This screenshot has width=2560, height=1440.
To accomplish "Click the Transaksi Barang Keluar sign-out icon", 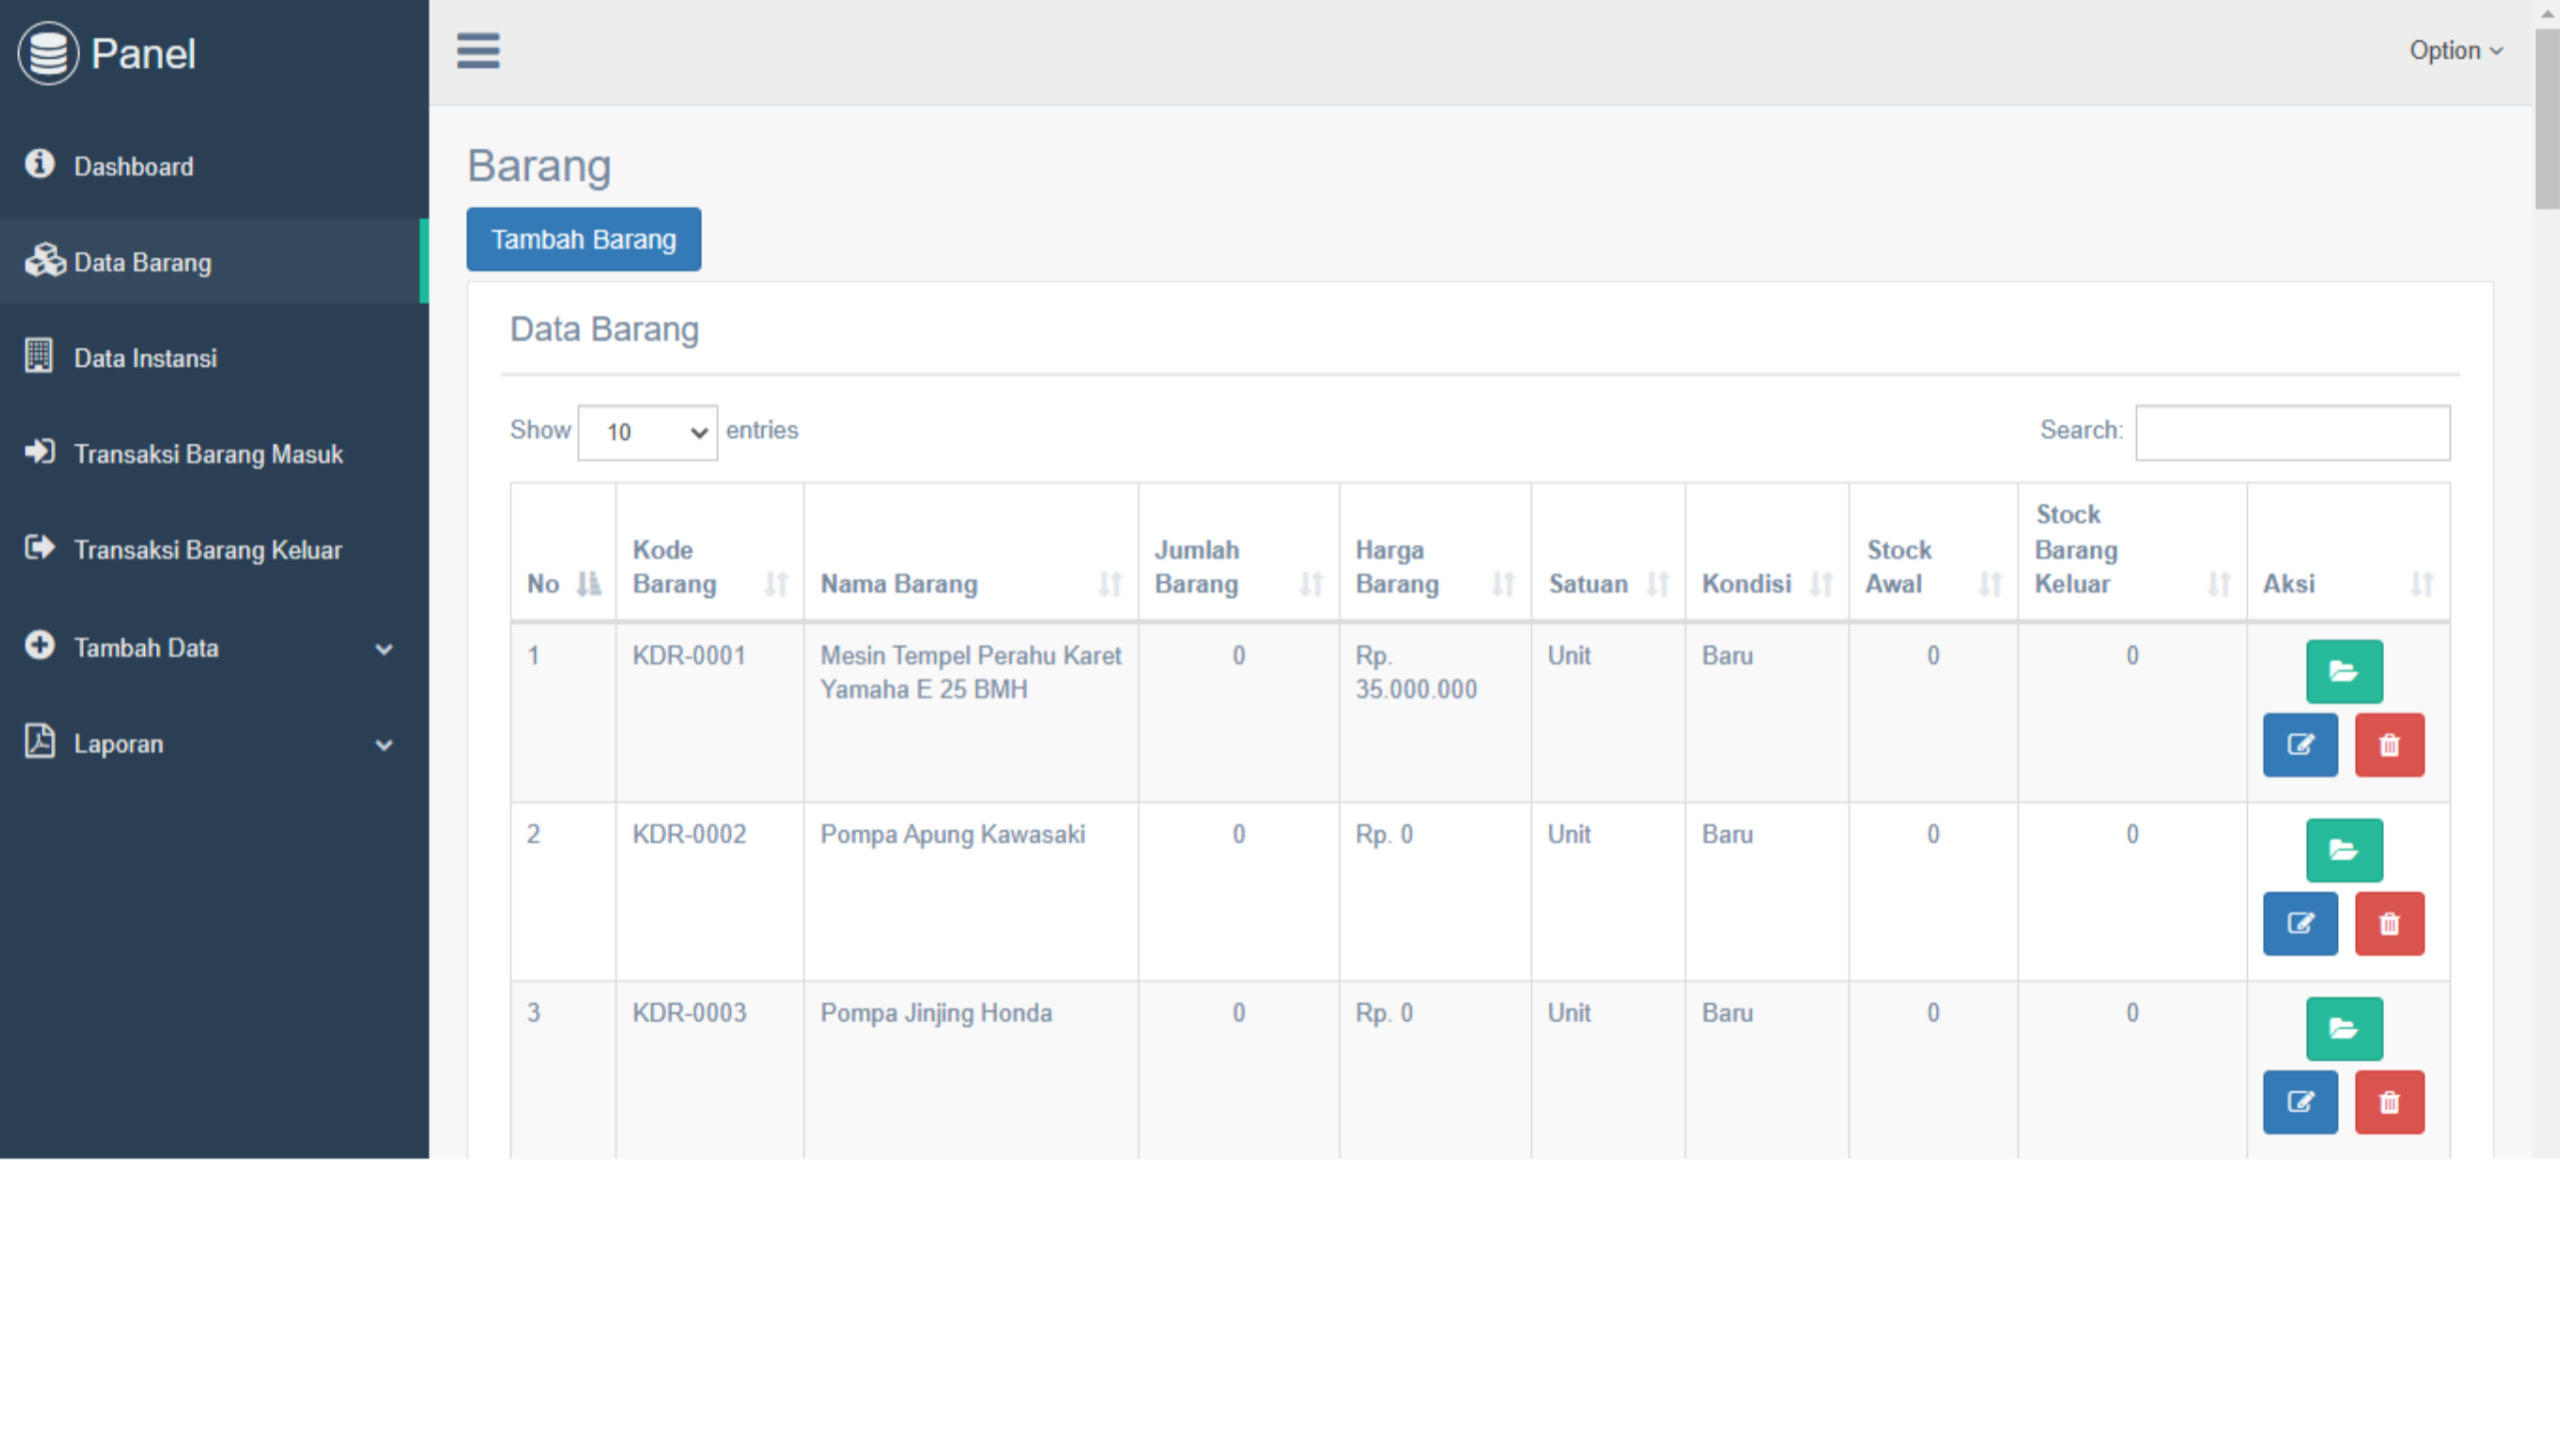I will pyautogui.click(x=40, y=547).
